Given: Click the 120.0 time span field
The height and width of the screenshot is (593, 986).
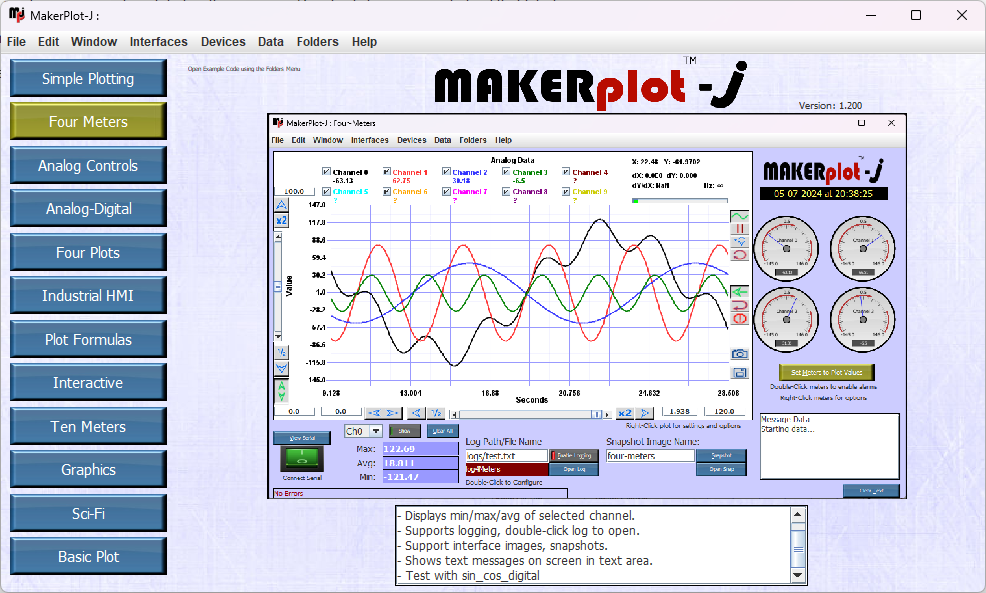Looking at the screenshot, I should [x=724, y=411].
